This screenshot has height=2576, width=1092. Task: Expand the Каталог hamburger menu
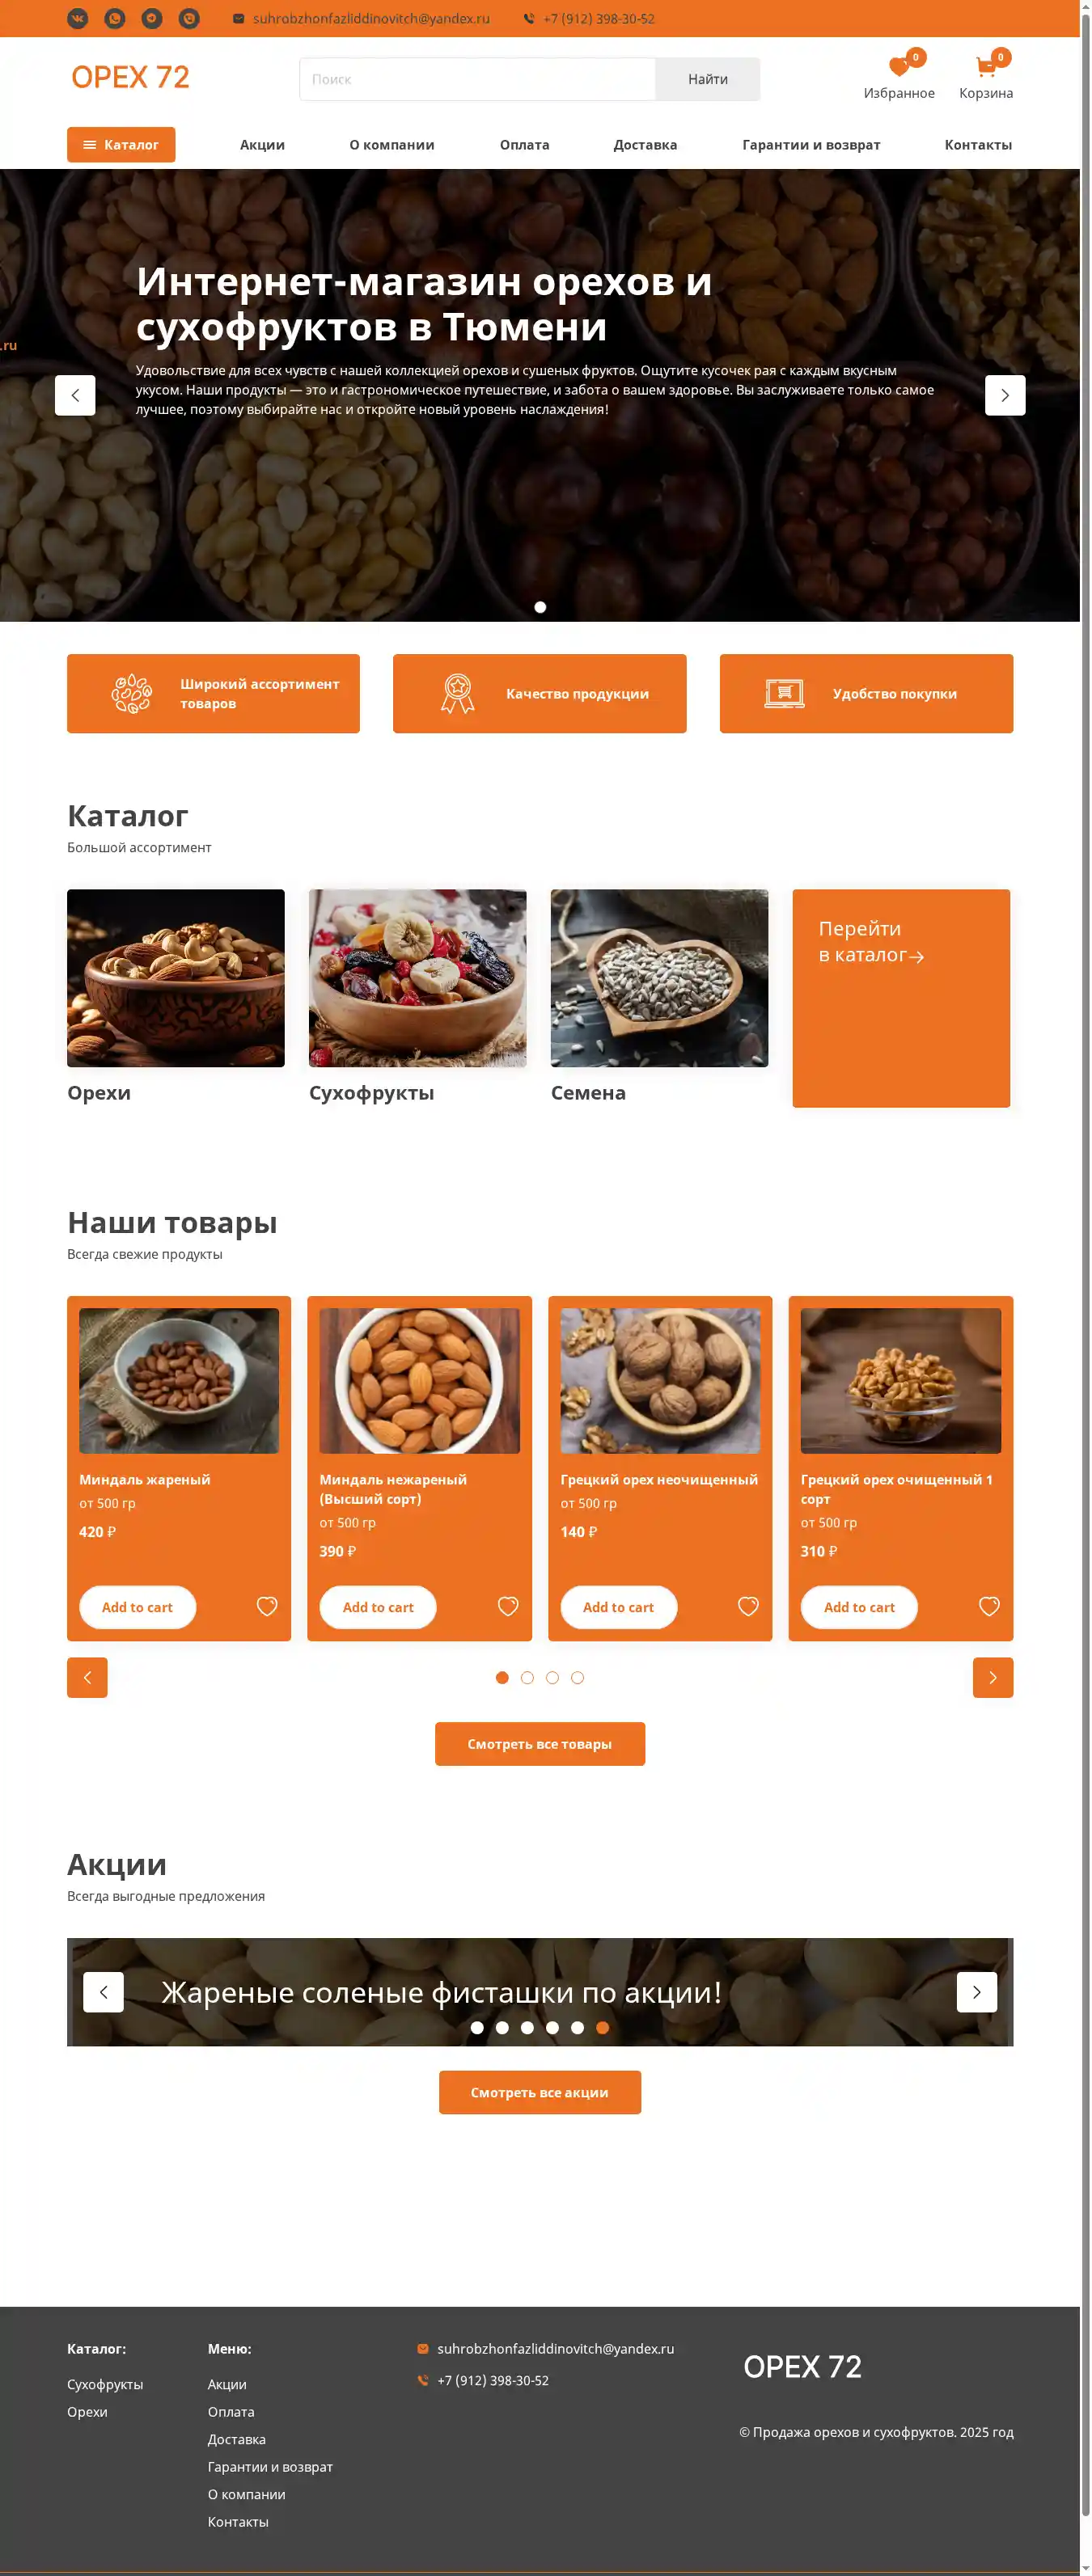[x=121, y=144]
